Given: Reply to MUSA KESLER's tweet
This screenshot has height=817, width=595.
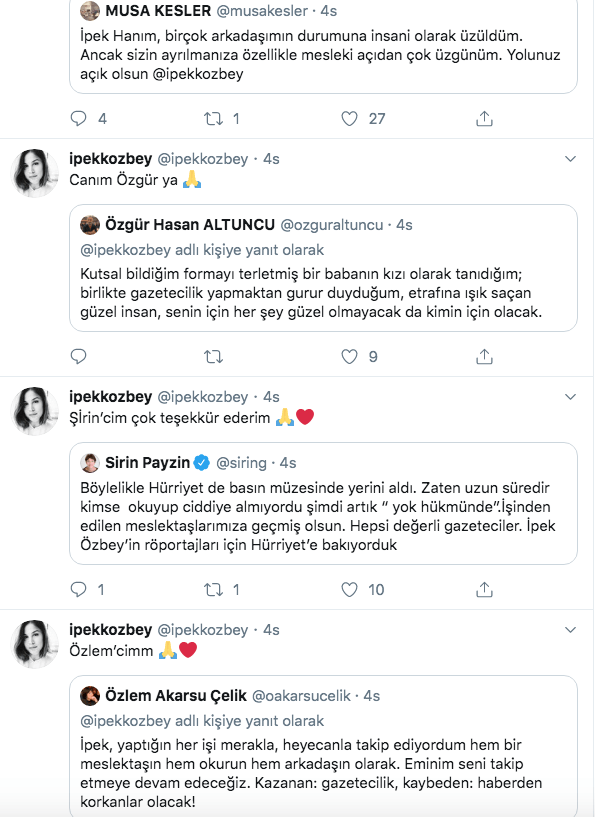Looking at the screenshot, I should click(x=80, y=118).
